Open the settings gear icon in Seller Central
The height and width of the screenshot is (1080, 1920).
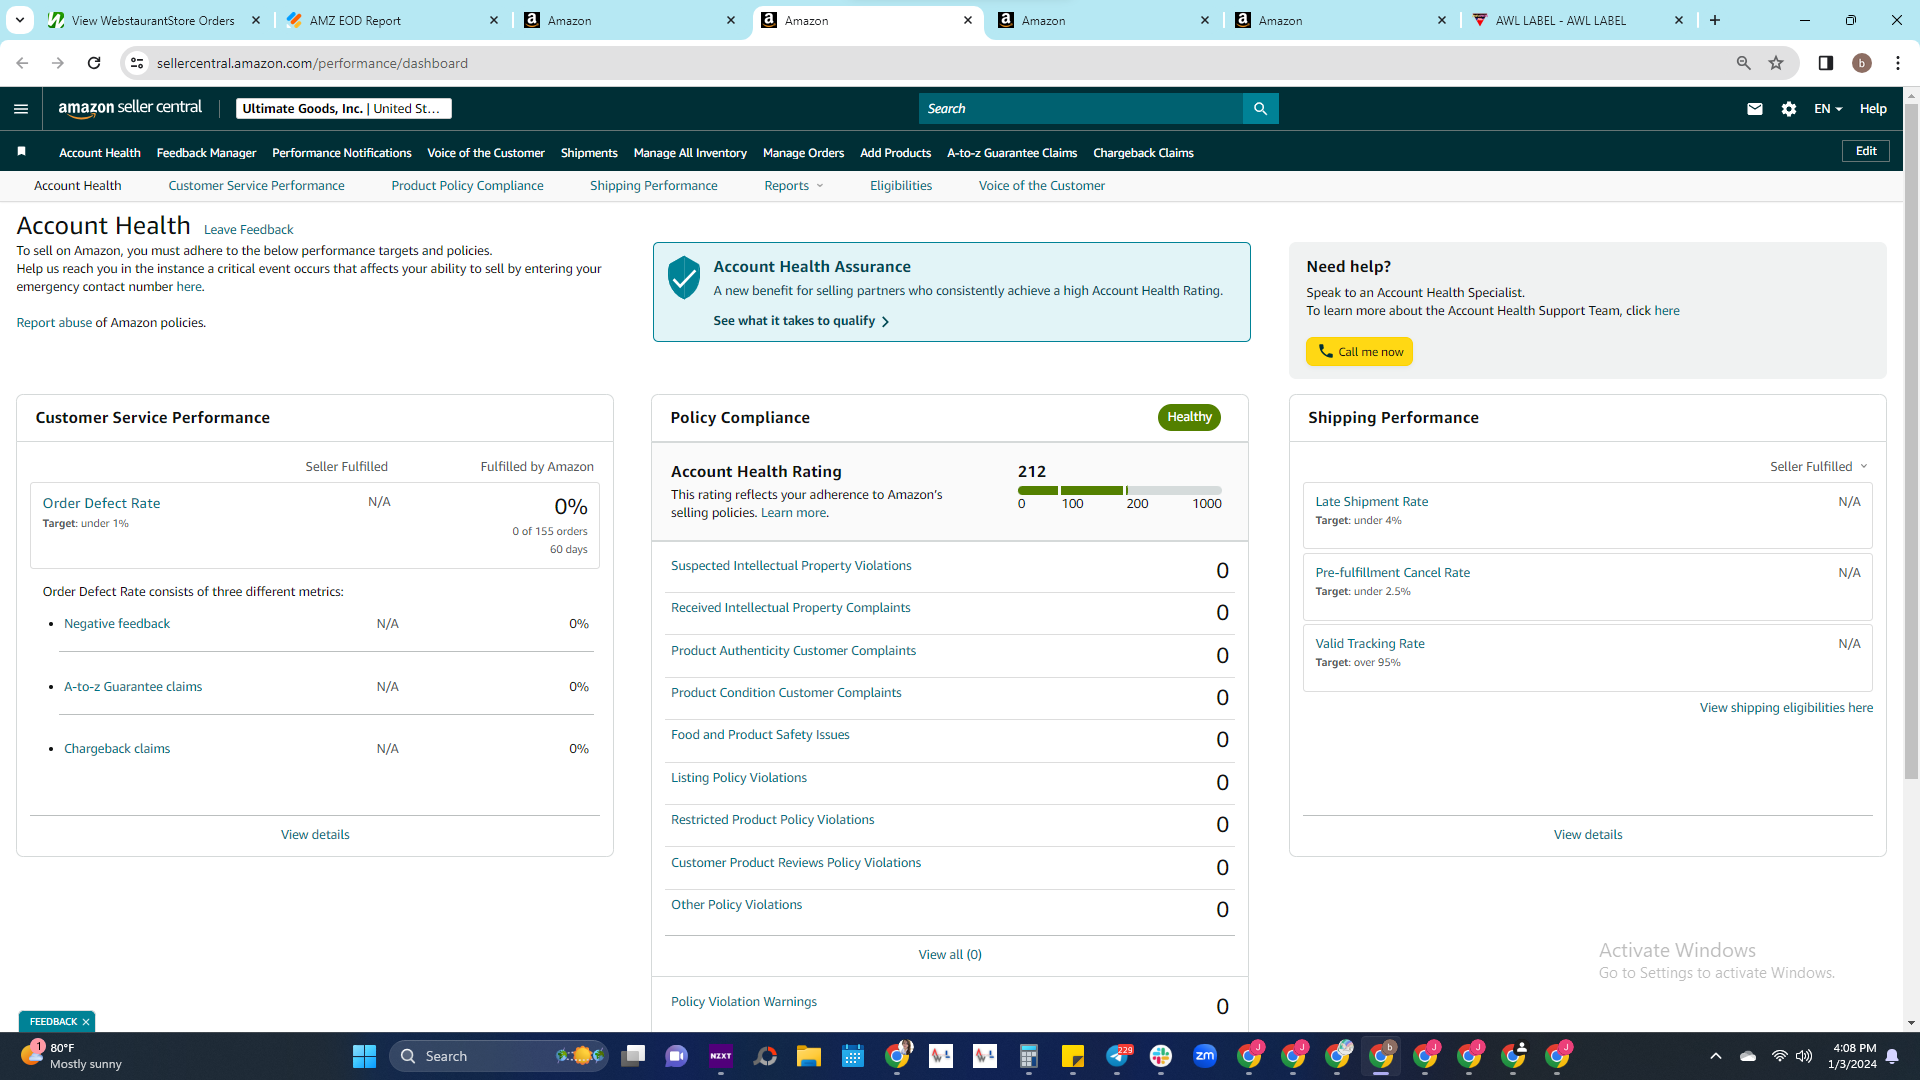coord(1789,109)
